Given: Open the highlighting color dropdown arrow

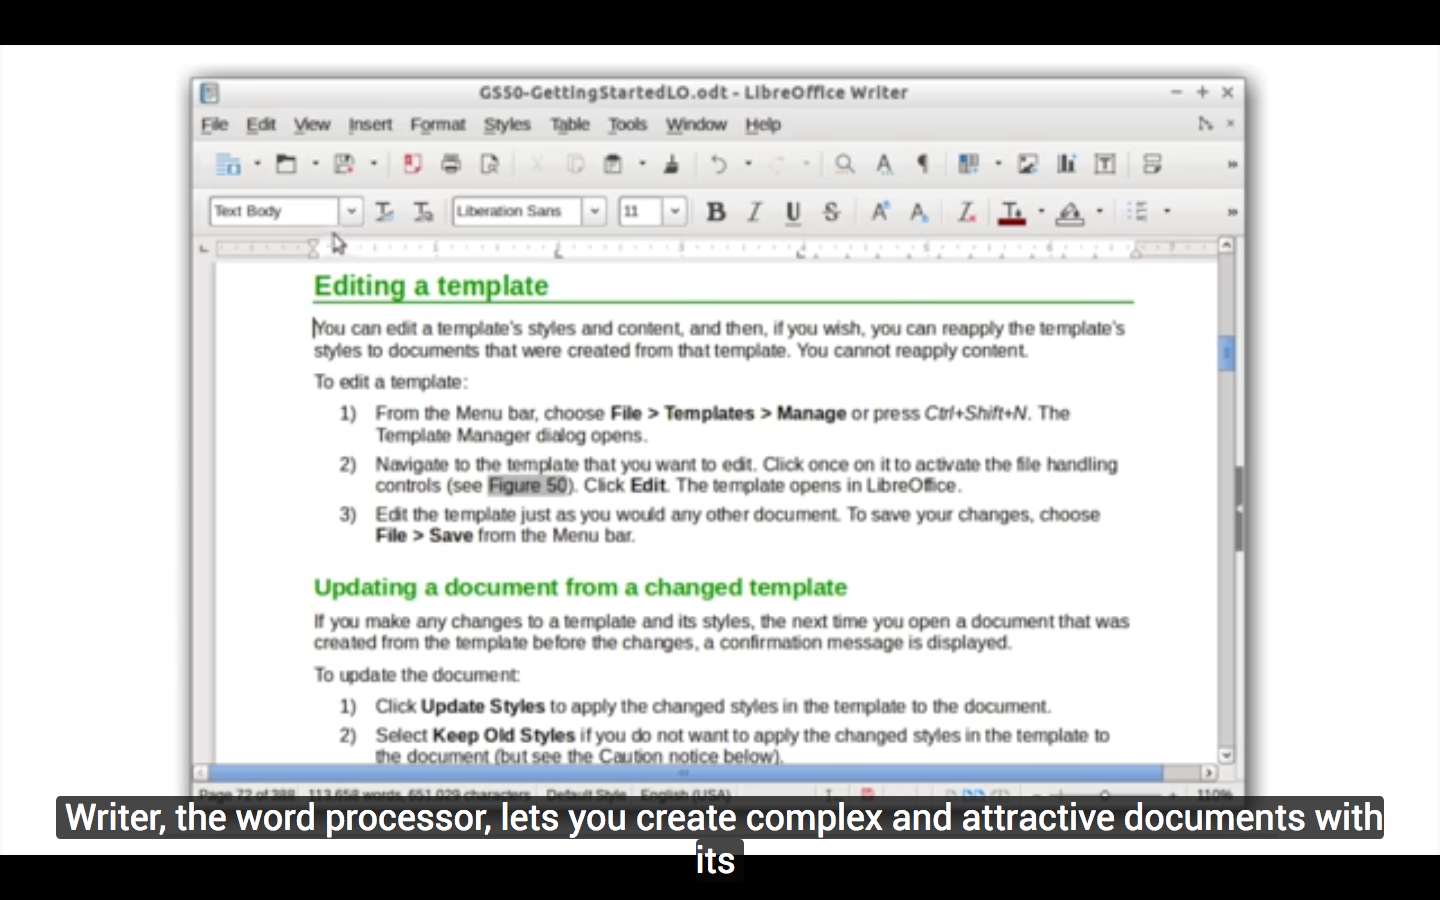Looking at the screenshot, I should point(1099,212).
